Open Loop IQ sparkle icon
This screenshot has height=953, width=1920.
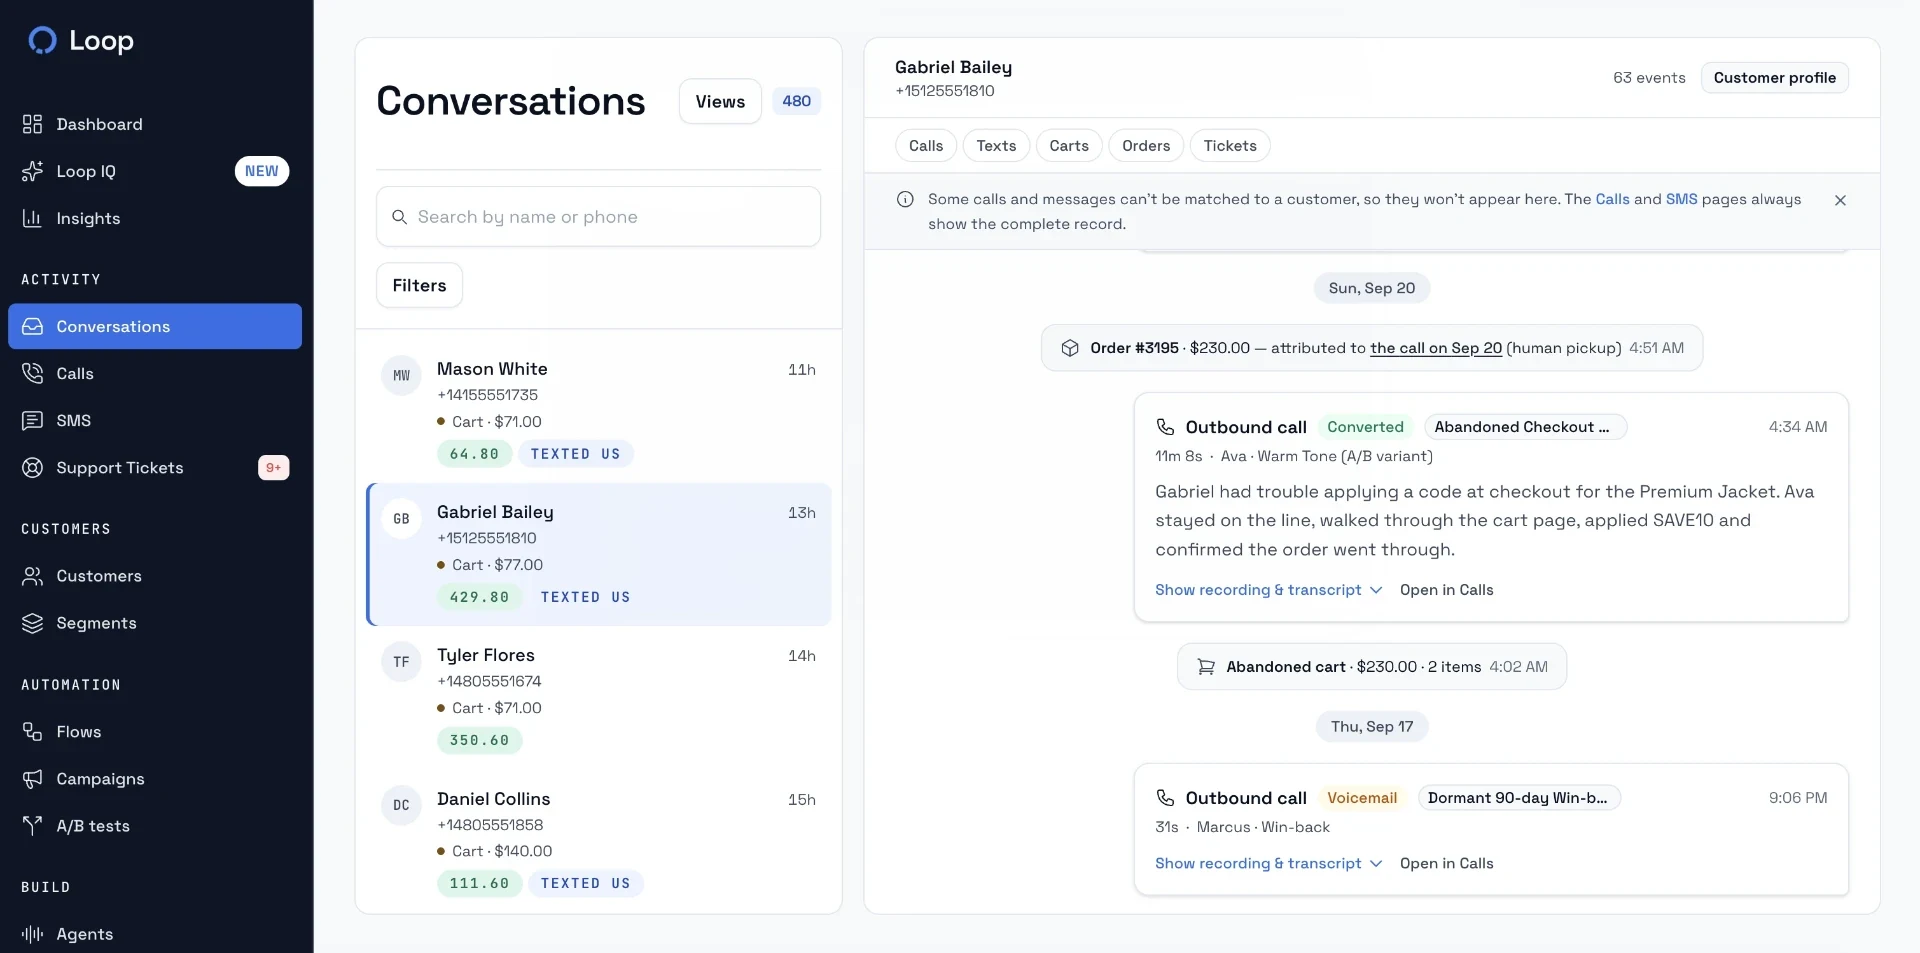(x=32, y=171)
